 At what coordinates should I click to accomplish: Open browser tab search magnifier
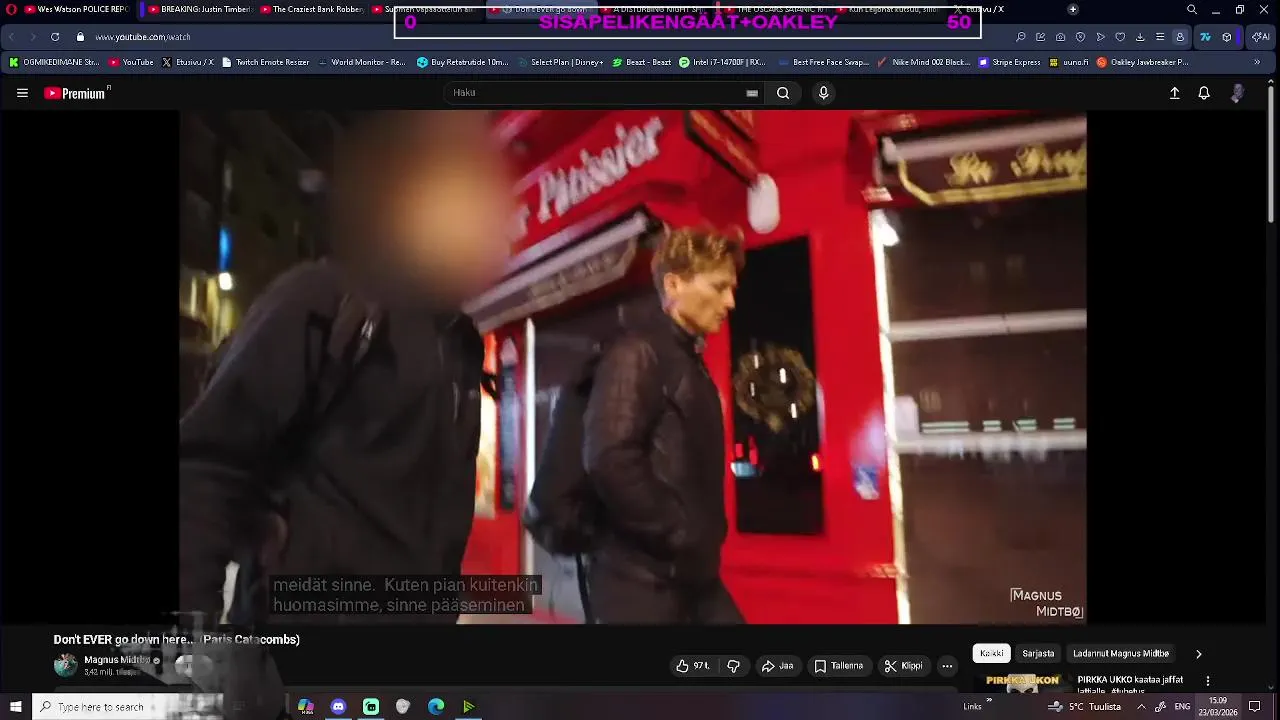(x=1192, y=9)
